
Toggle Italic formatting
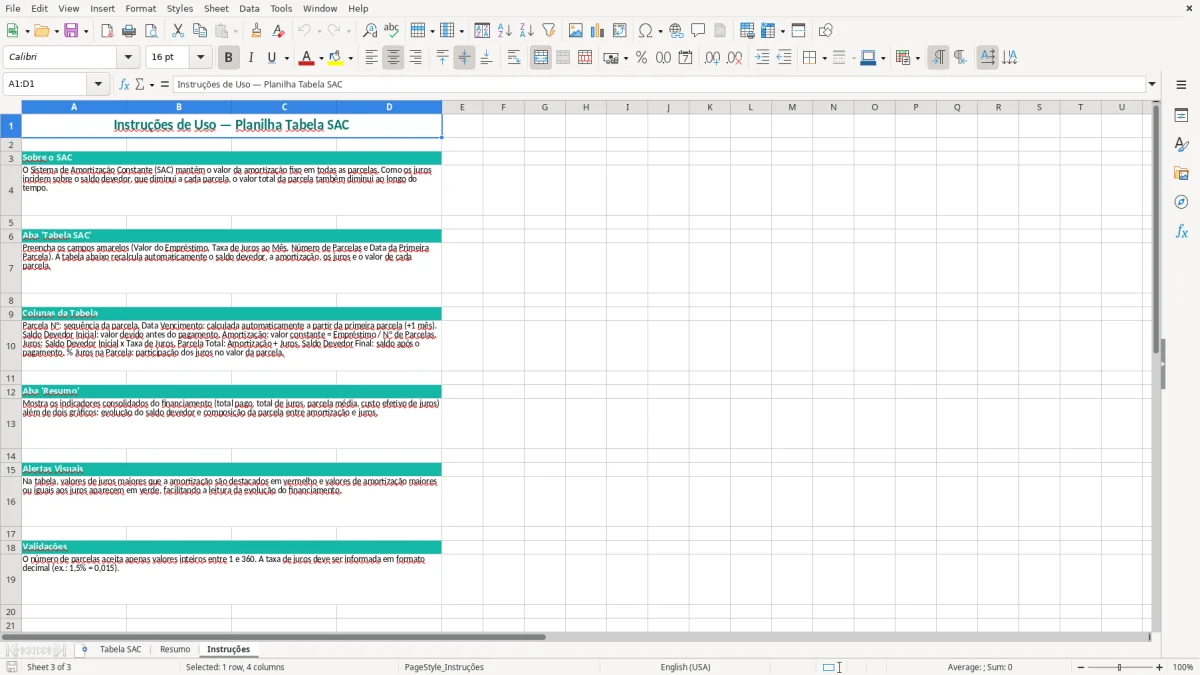[x=250, y=58]
